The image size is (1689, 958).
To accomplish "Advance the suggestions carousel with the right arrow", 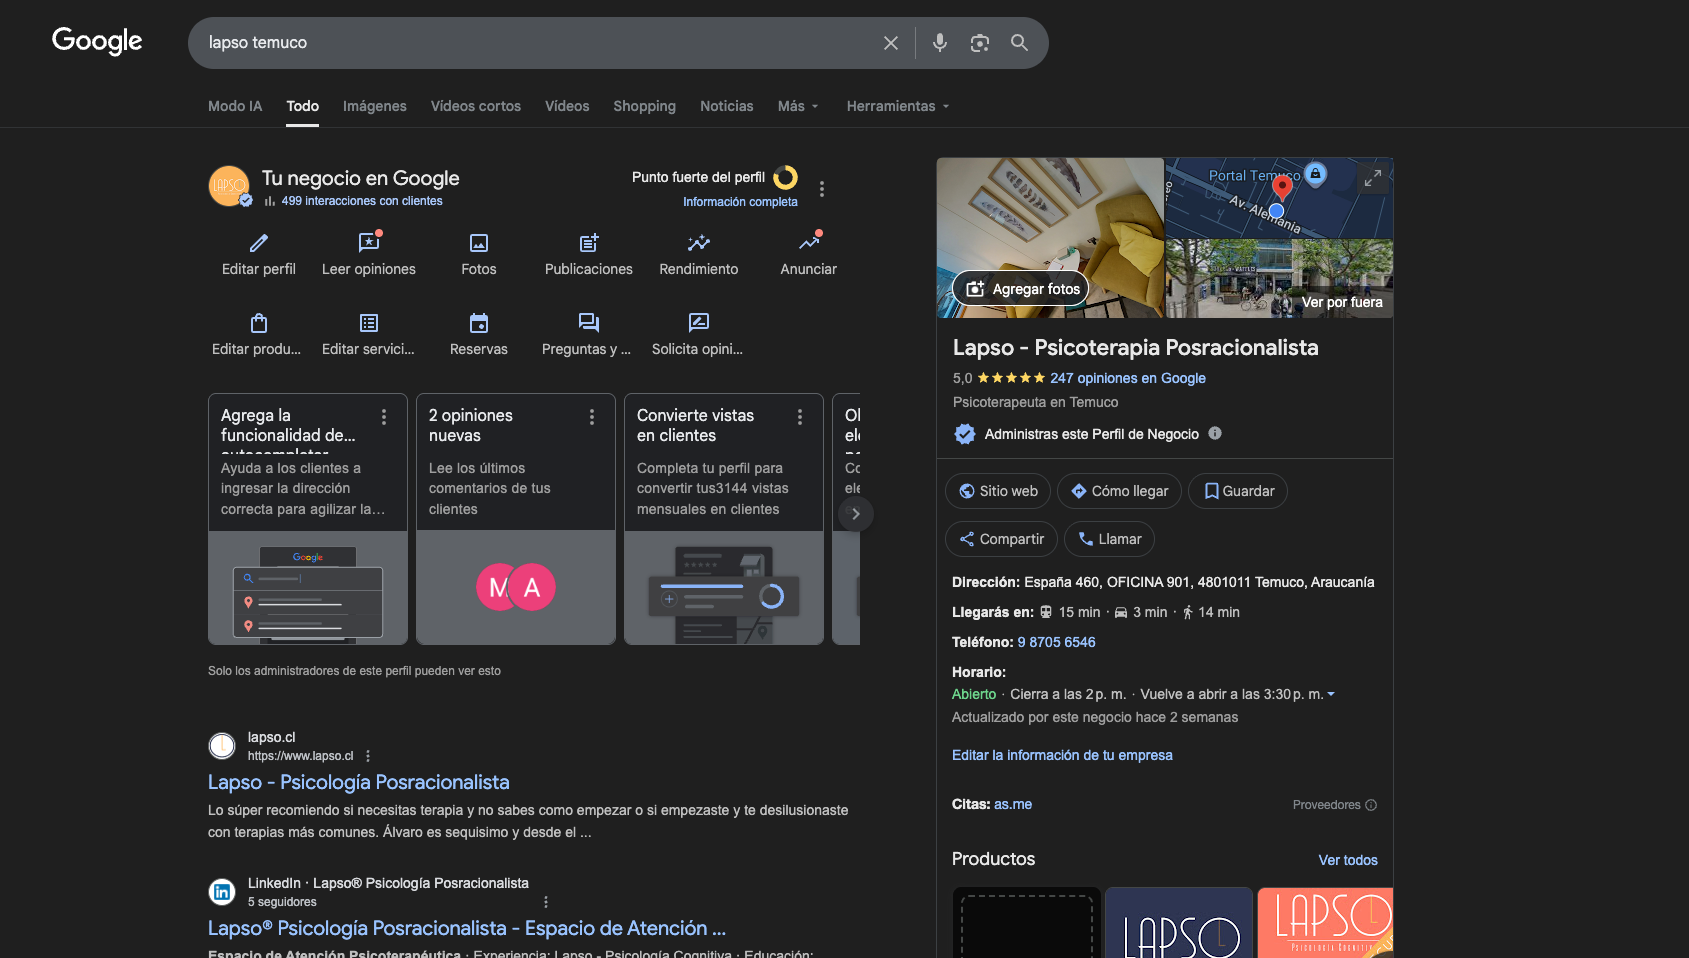I will pyautogui.click(x=856, y=513).
